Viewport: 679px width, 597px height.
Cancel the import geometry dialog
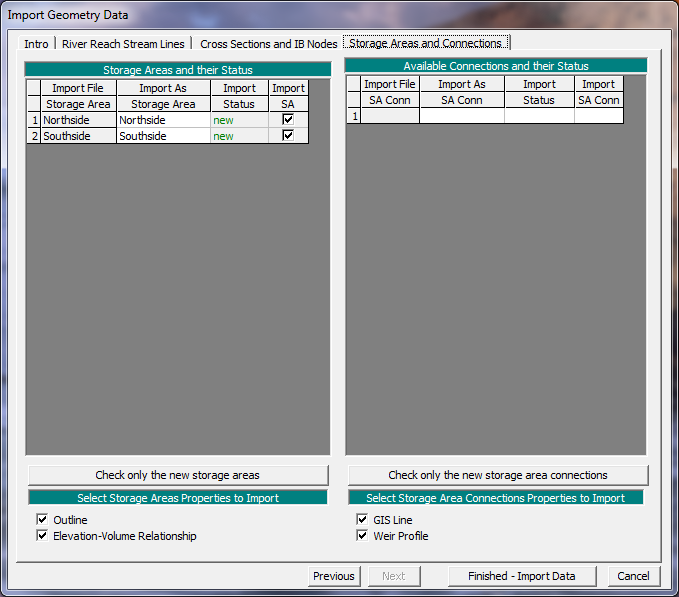tap(633, 576)
